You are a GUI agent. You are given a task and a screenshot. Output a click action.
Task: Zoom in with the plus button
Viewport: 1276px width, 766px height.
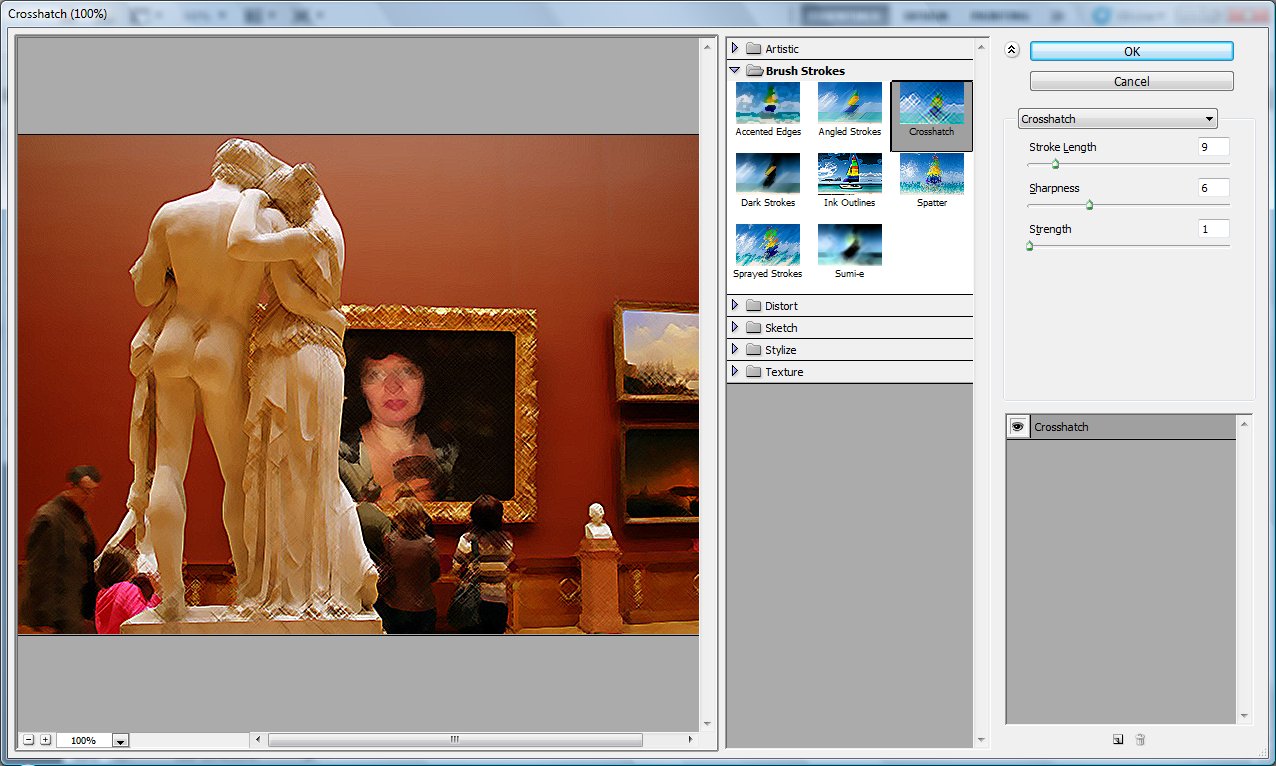(x=45, y=740)
